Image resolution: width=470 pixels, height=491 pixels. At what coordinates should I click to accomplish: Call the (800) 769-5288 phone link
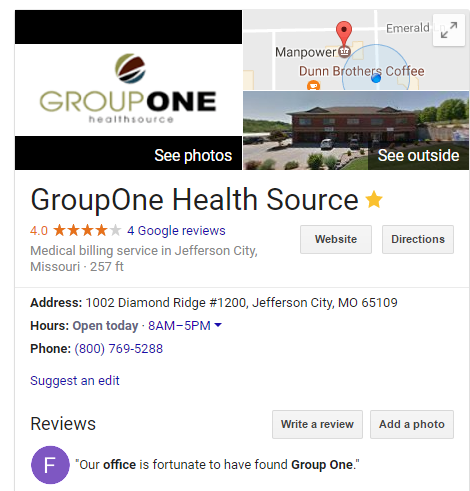(x=119, y=349)
